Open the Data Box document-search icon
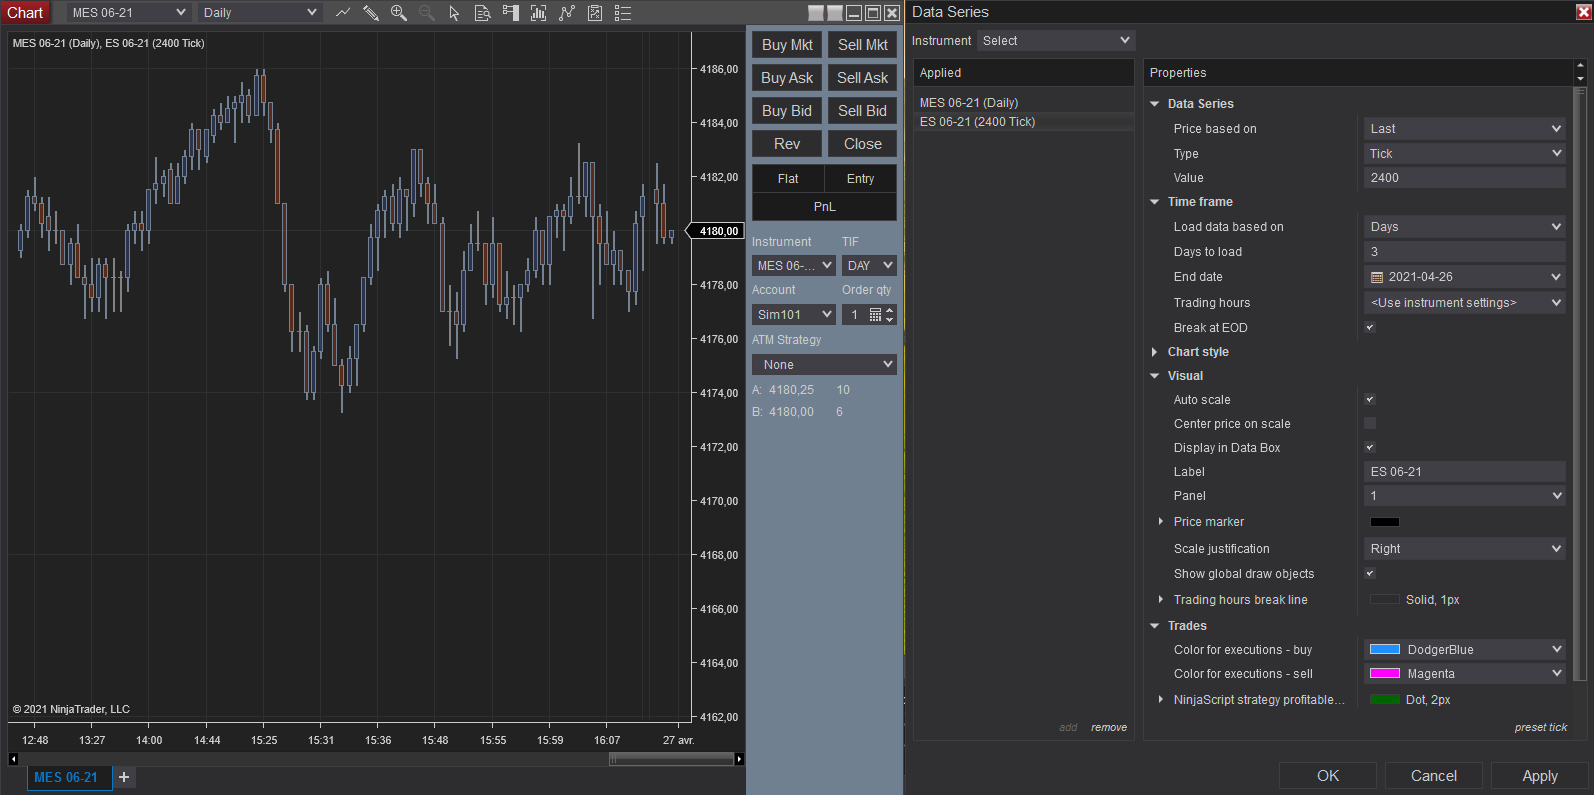Viewport: 1594px width, 795px height. 482,13
